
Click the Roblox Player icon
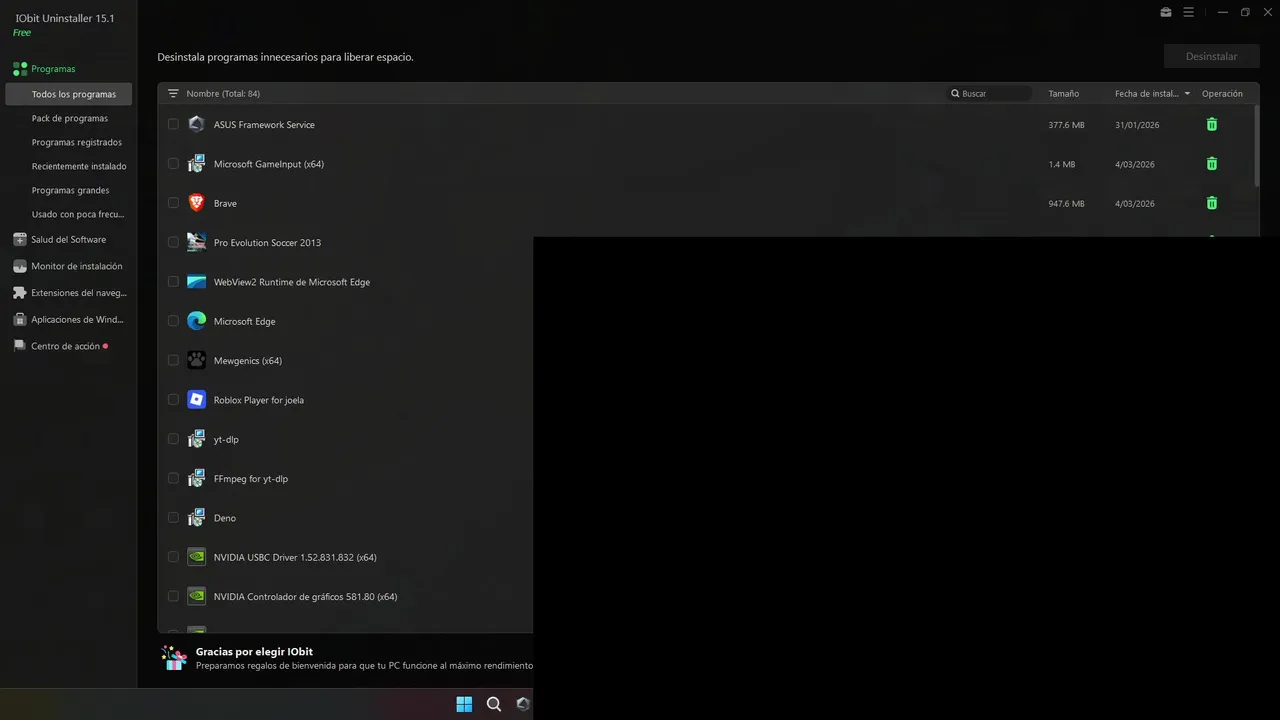[196, 399]
